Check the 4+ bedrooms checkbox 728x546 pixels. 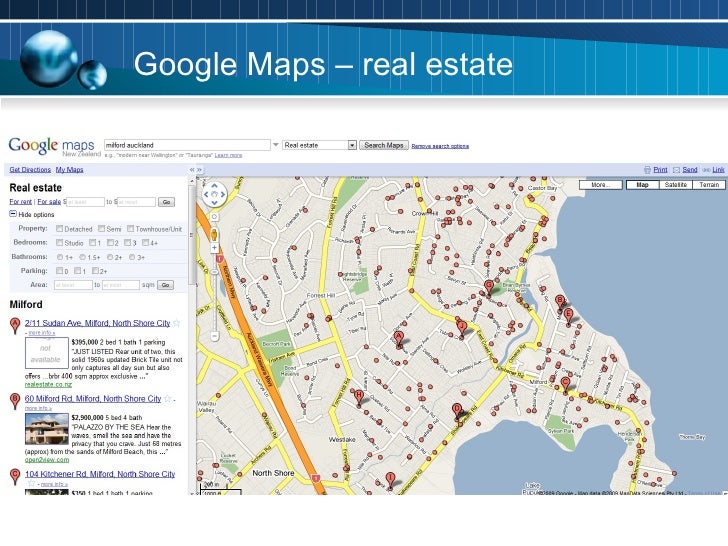145,242
